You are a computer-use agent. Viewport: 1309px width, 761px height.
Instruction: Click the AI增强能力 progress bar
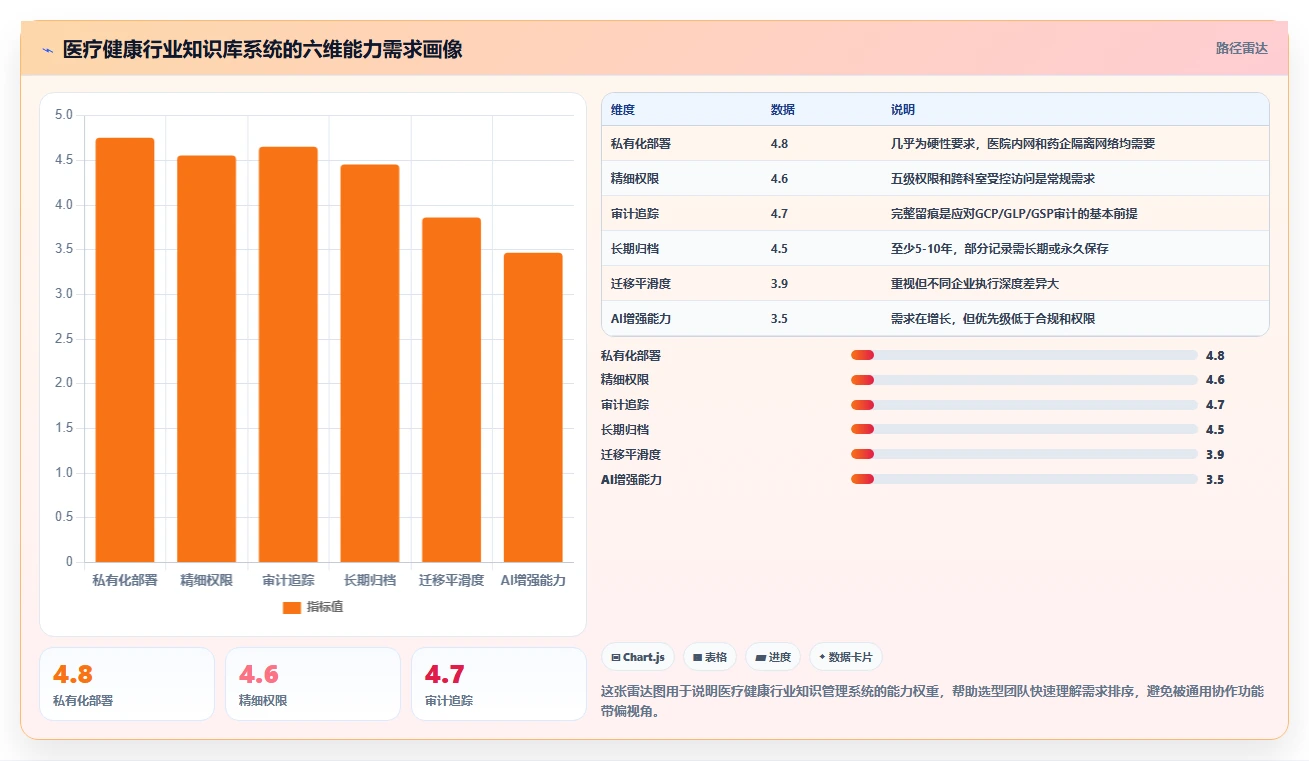tap(1024, 480)
